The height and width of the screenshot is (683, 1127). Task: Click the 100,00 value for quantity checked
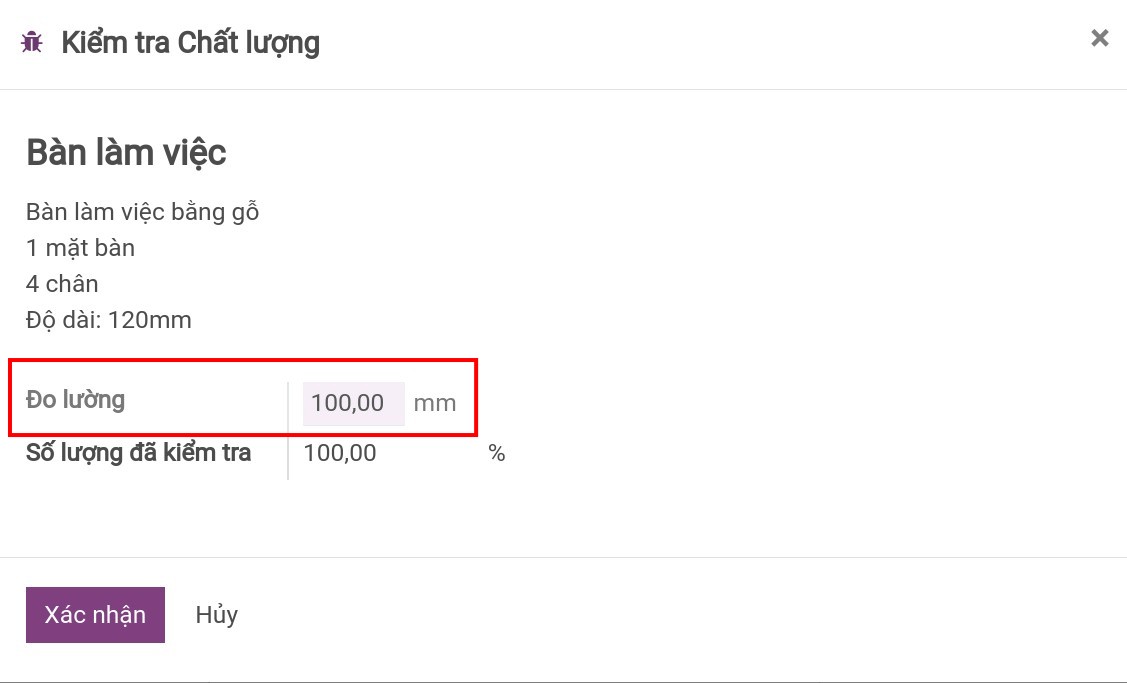(340, 453)
